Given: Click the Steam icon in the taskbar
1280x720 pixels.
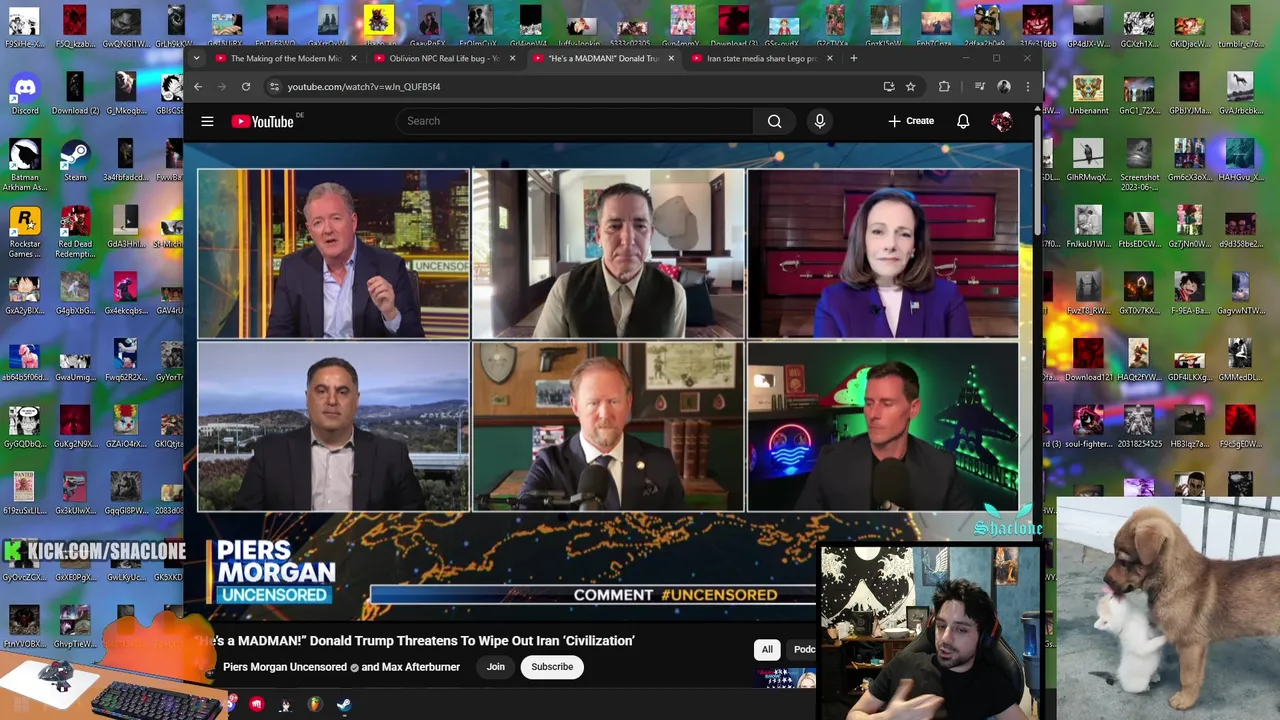Looking at the screenshot, I should [x=343, y=705].
